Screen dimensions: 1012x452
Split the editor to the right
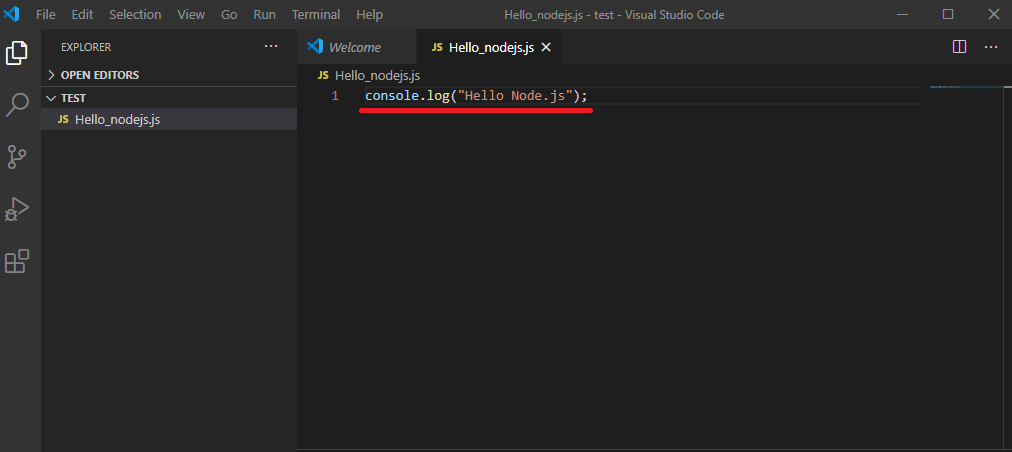960,46
